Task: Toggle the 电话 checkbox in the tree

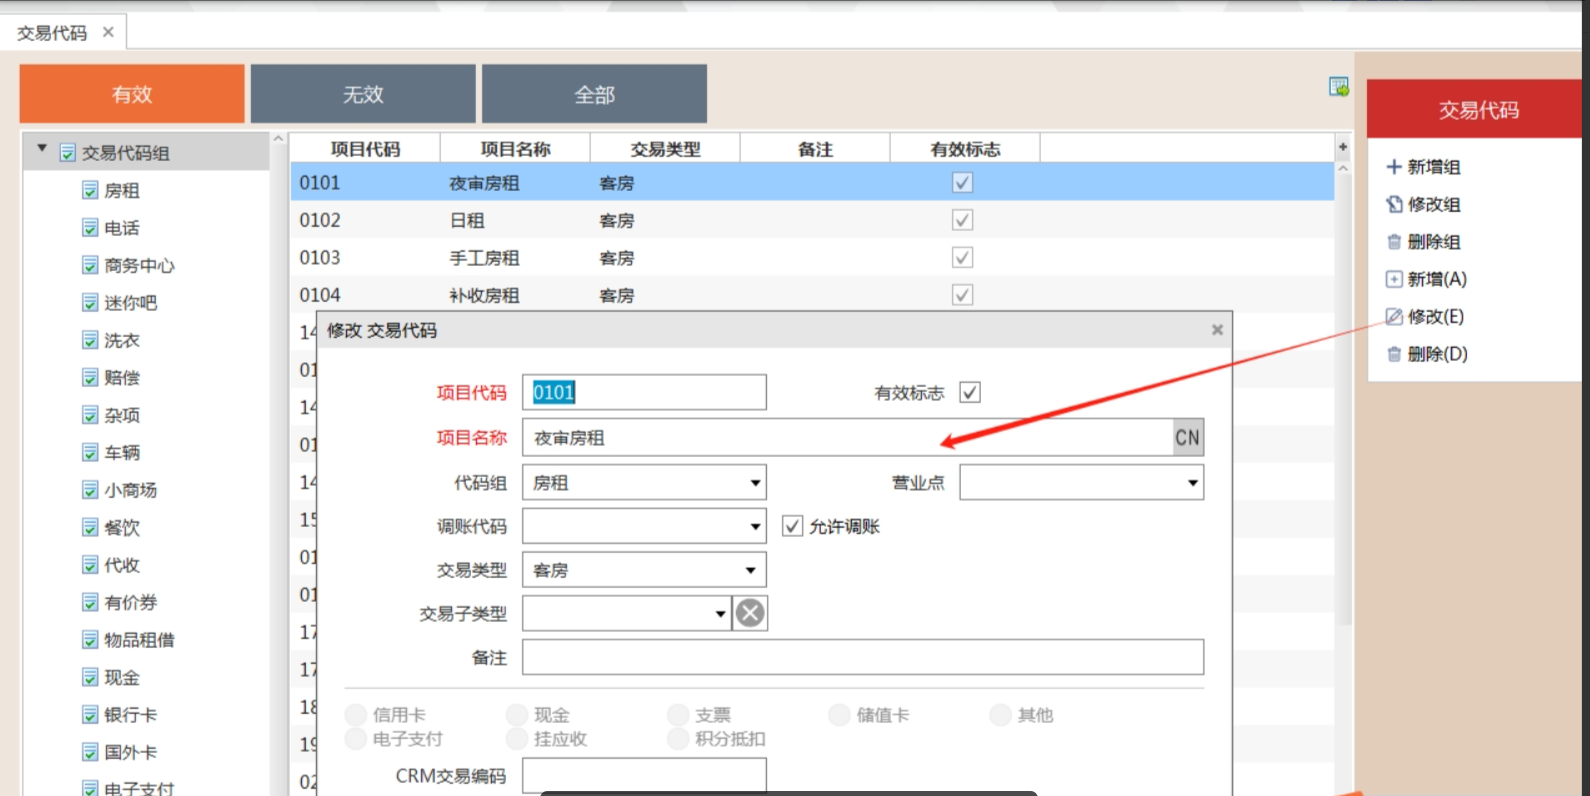Action: click(x=90, y=228)
